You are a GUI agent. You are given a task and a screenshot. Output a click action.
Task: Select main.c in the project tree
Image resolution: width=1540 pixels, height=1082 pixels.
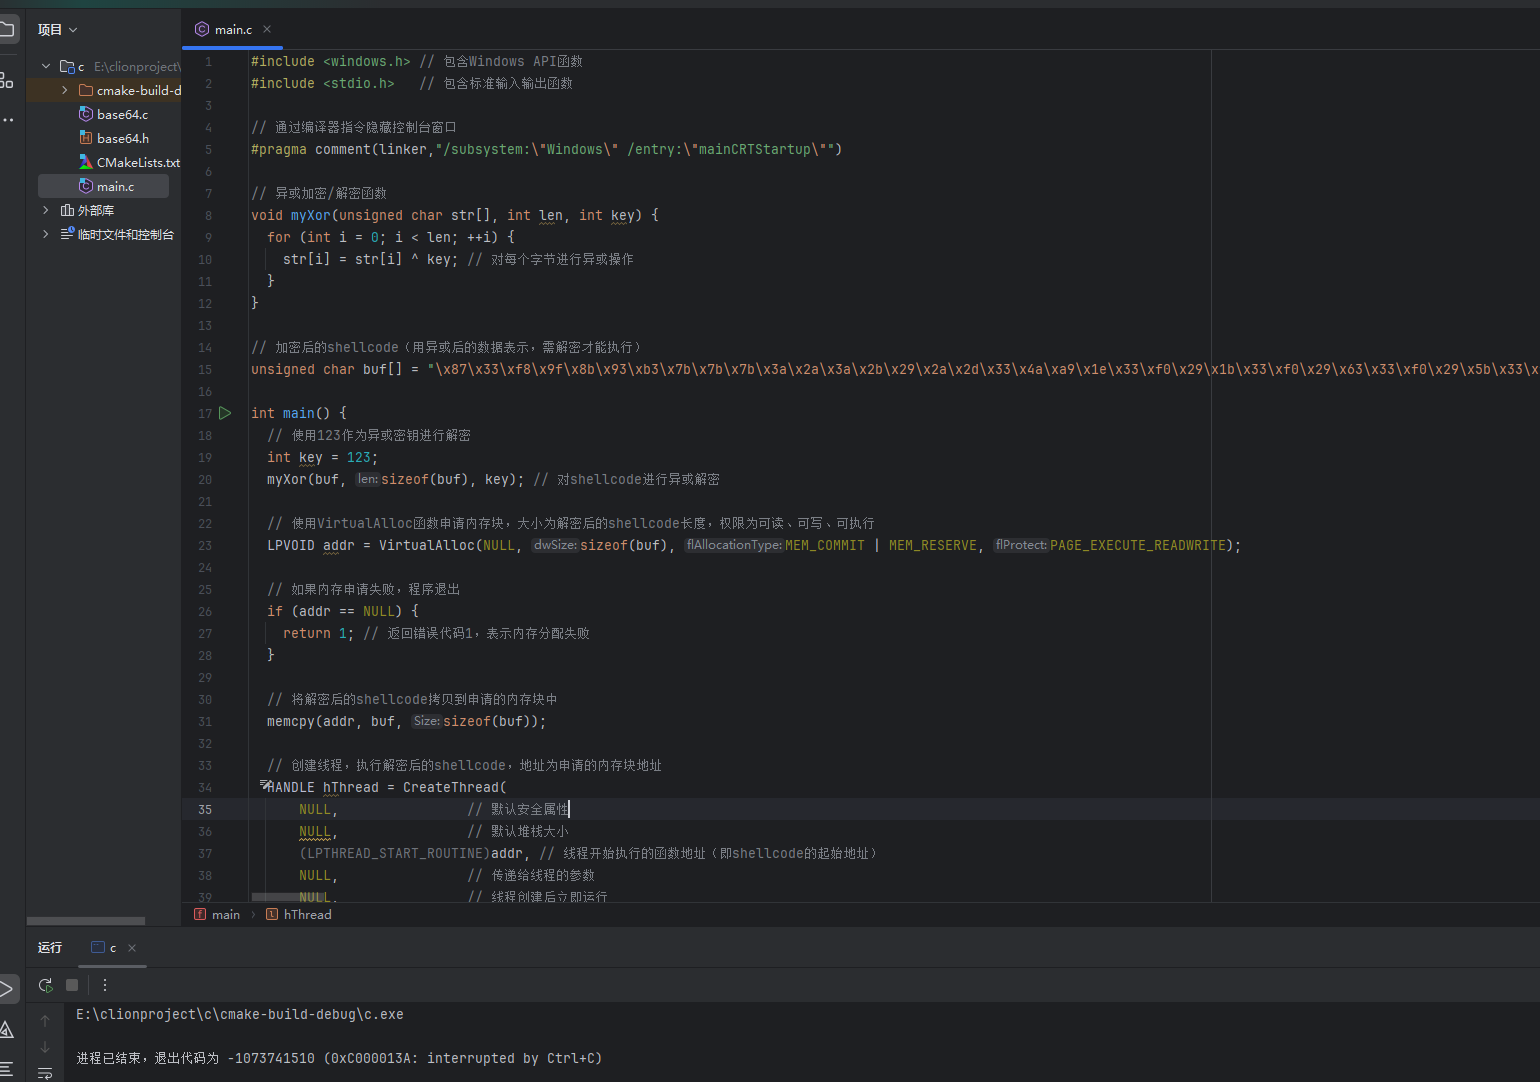pos(115,186)
